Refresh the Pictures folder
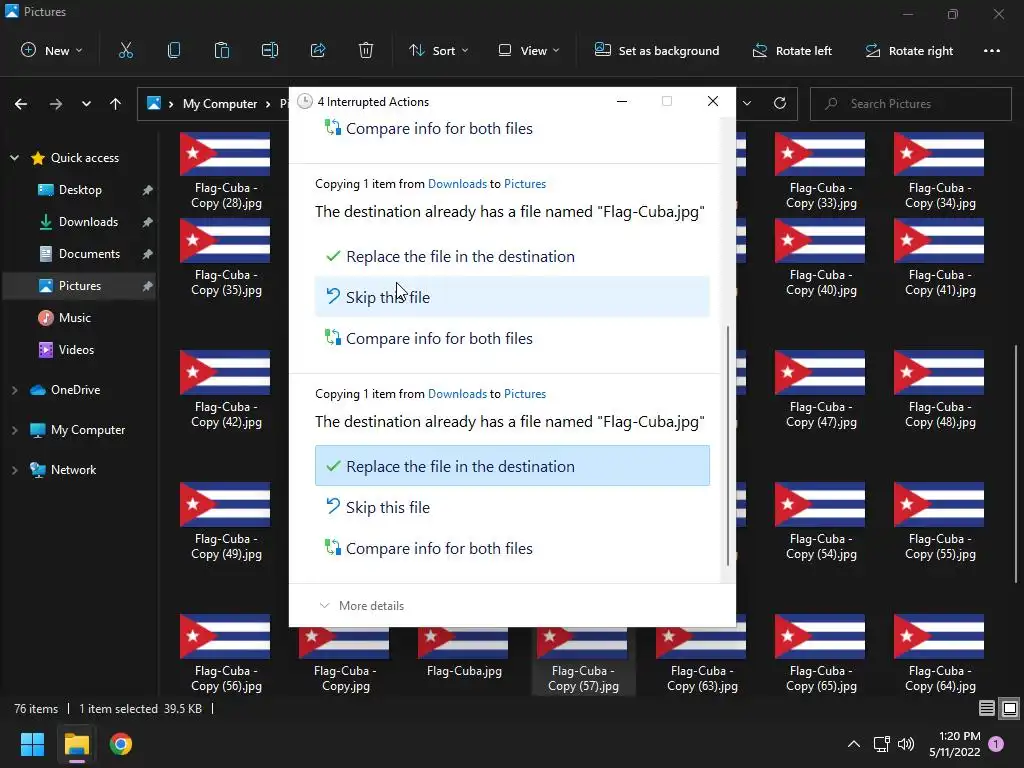Screen dimensions: 1024x768 pos(780,103)
